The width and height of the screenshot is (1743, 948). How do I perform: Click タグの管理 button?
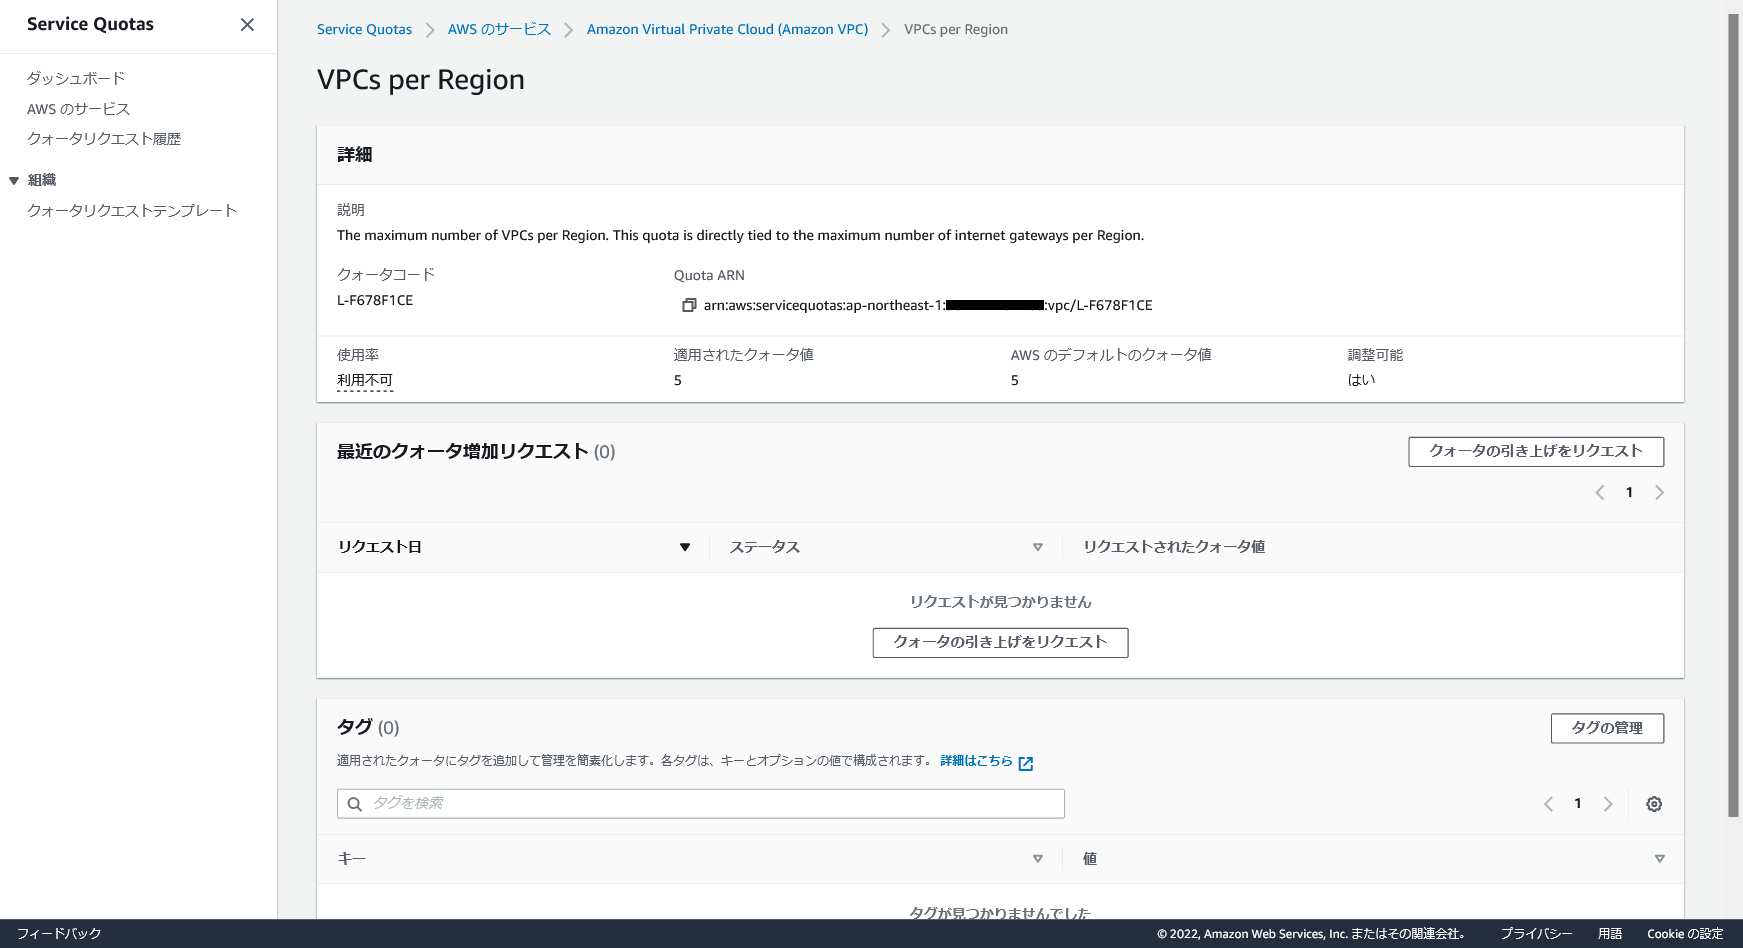[x=1607, y=729]
